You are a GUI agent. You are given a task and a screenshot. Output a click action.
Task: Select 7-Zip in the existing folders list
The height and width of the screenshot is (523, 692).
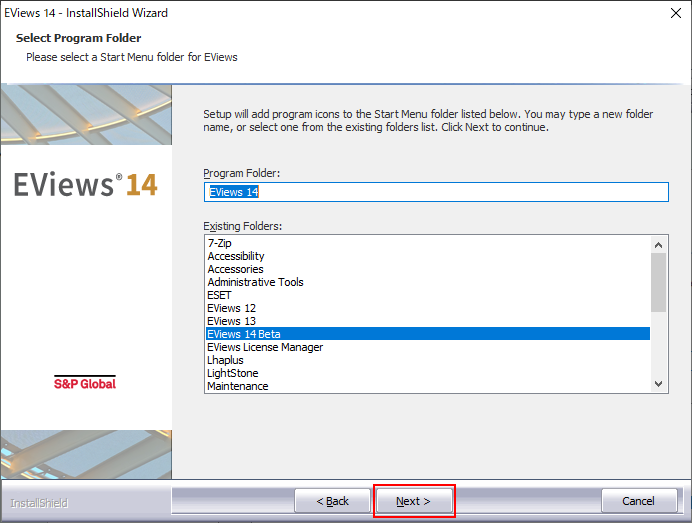click(x=428, y=243)
